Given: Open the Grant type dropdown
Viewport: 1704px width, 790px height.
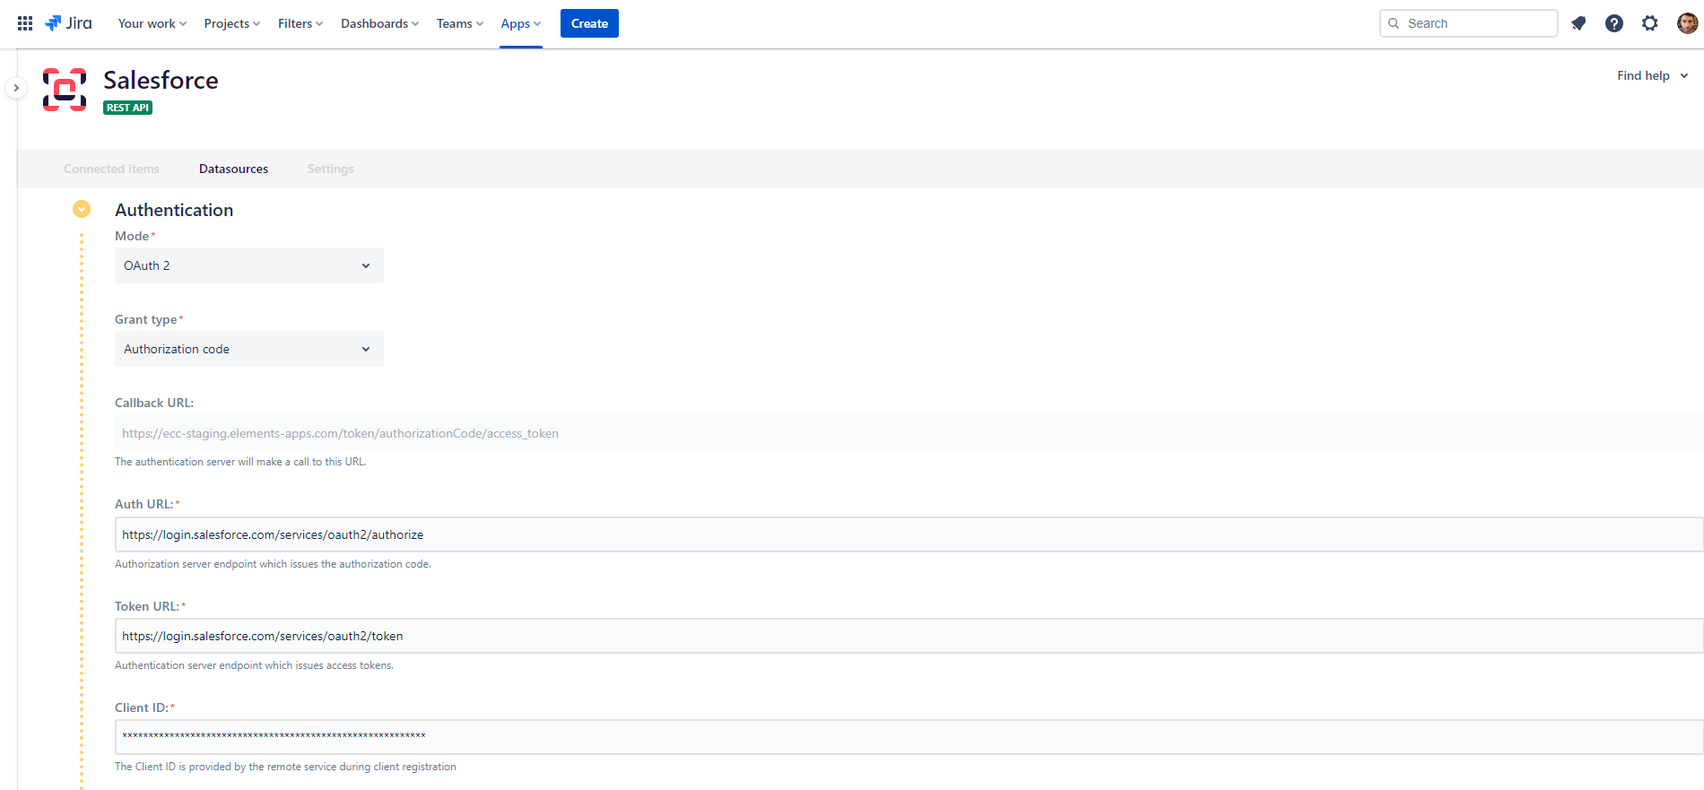Looking at the screenshot, I should tap(248, 349).
